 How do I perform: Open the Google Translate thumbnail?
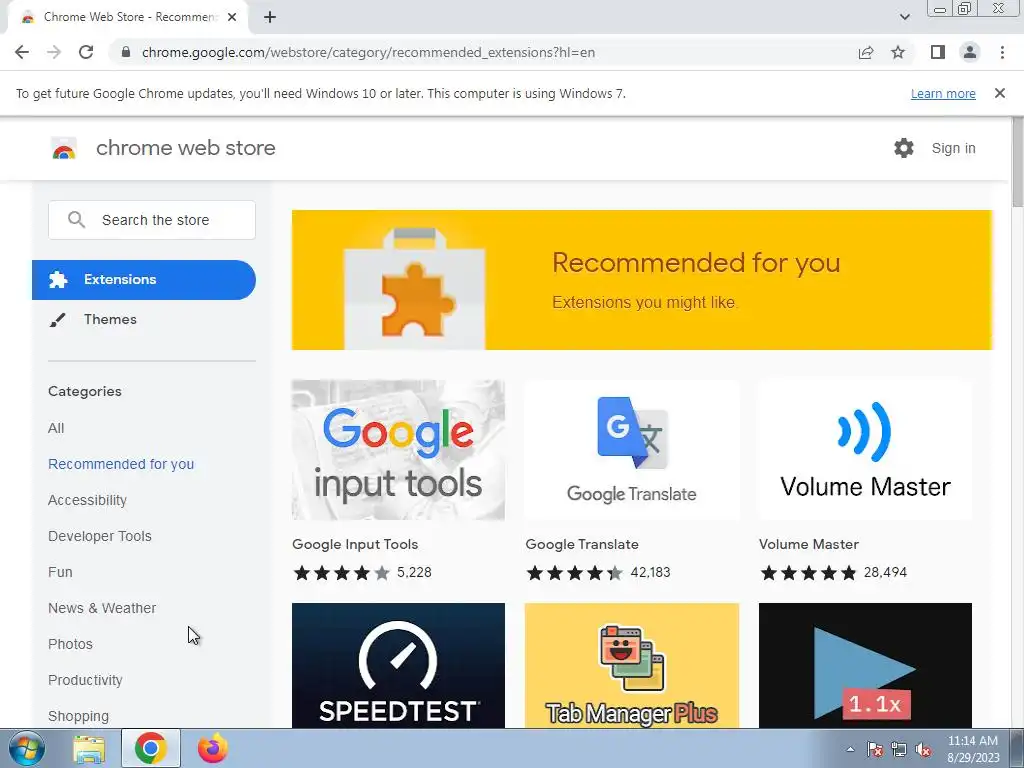(632, 450)
